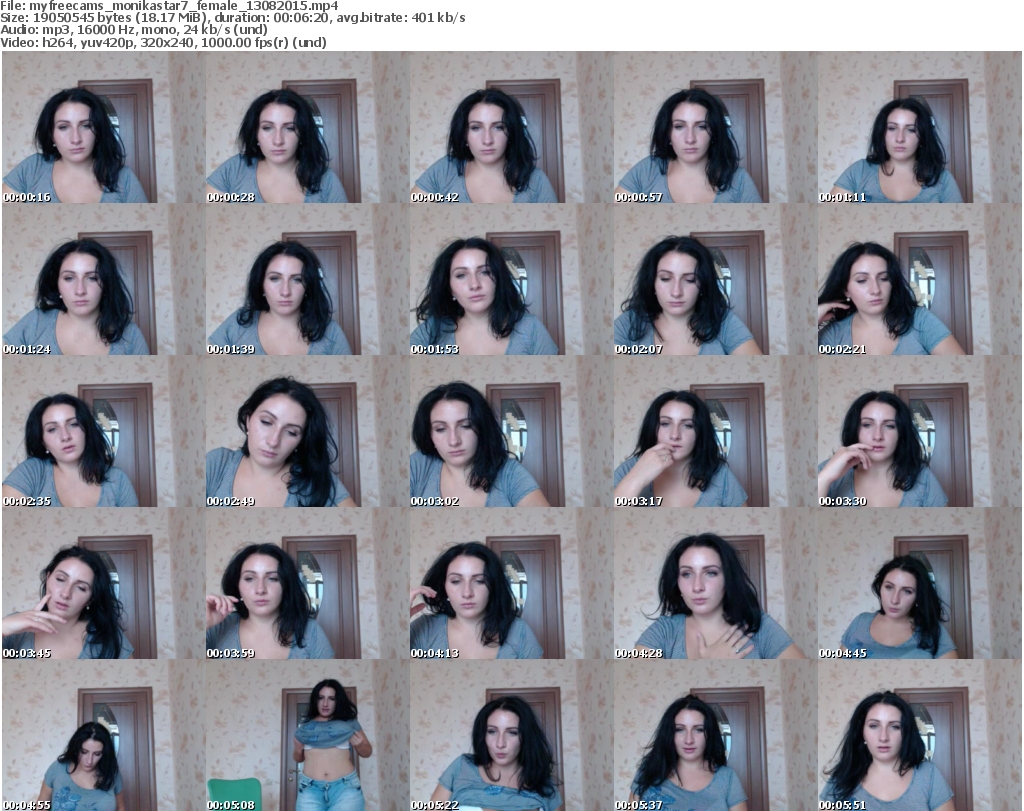1024x811 pixels.
Task: Click the thumbnail frame stamped 00:00:57
Action: 715,127
